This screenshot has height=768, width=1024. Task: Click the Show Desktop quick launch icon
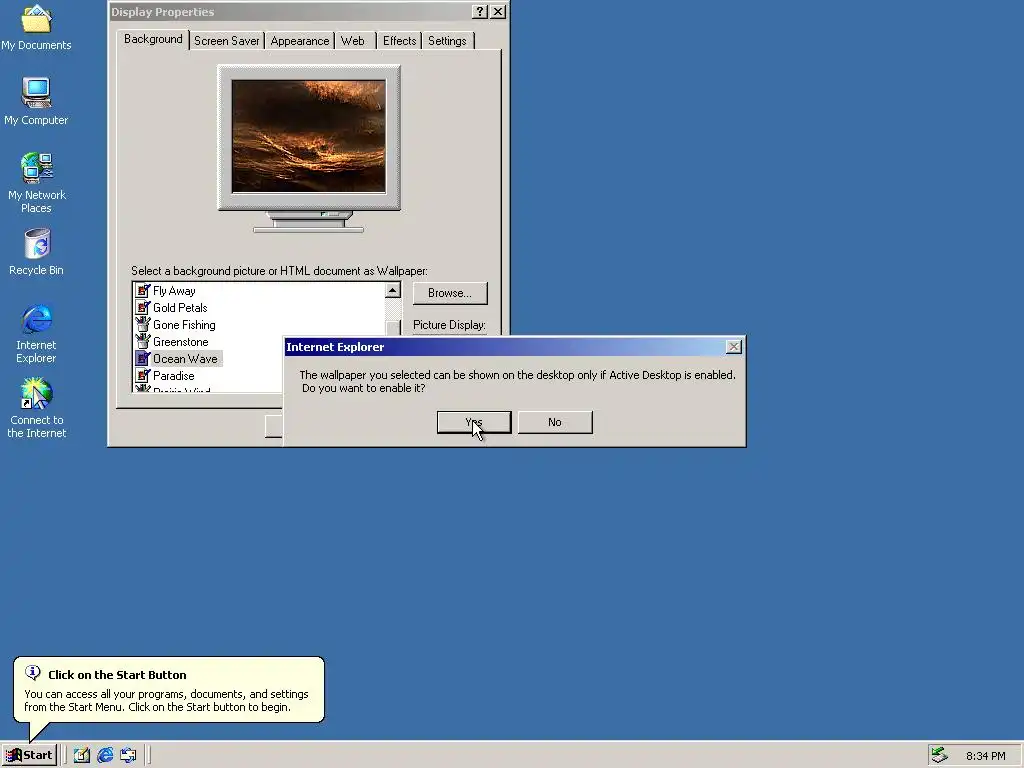(x=82, y=755)
